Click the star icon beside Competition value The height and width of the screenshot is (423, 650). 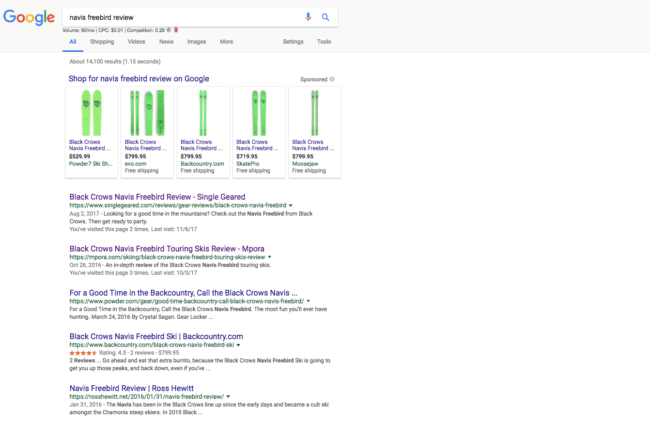click(168, 30)
